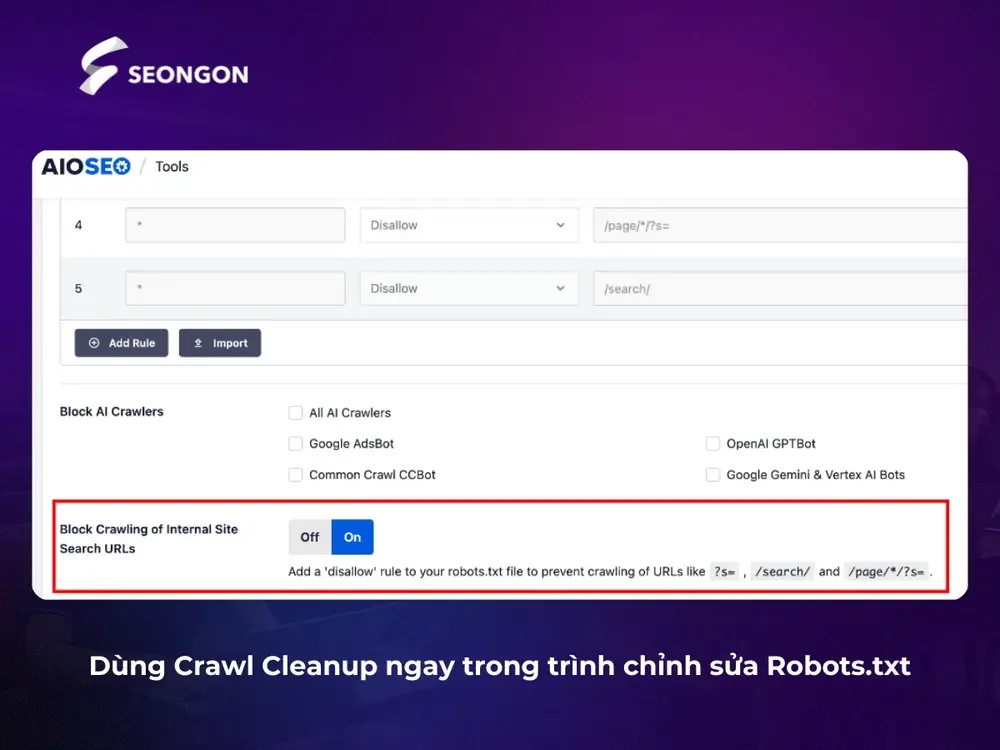Click Block Crawling of Internal Site Search URLs label
Viewport: 1000px width, 750px height.
(149, 539)
